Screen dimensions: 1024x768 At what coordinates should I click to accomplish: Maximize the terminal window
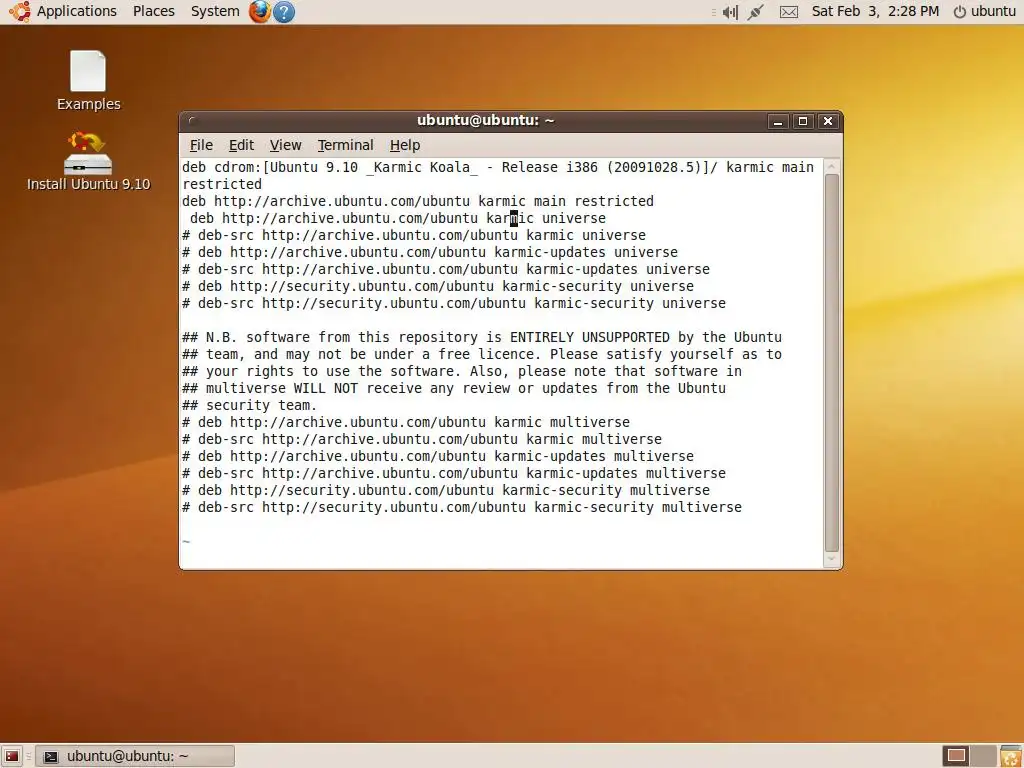[x=803, y=121]
